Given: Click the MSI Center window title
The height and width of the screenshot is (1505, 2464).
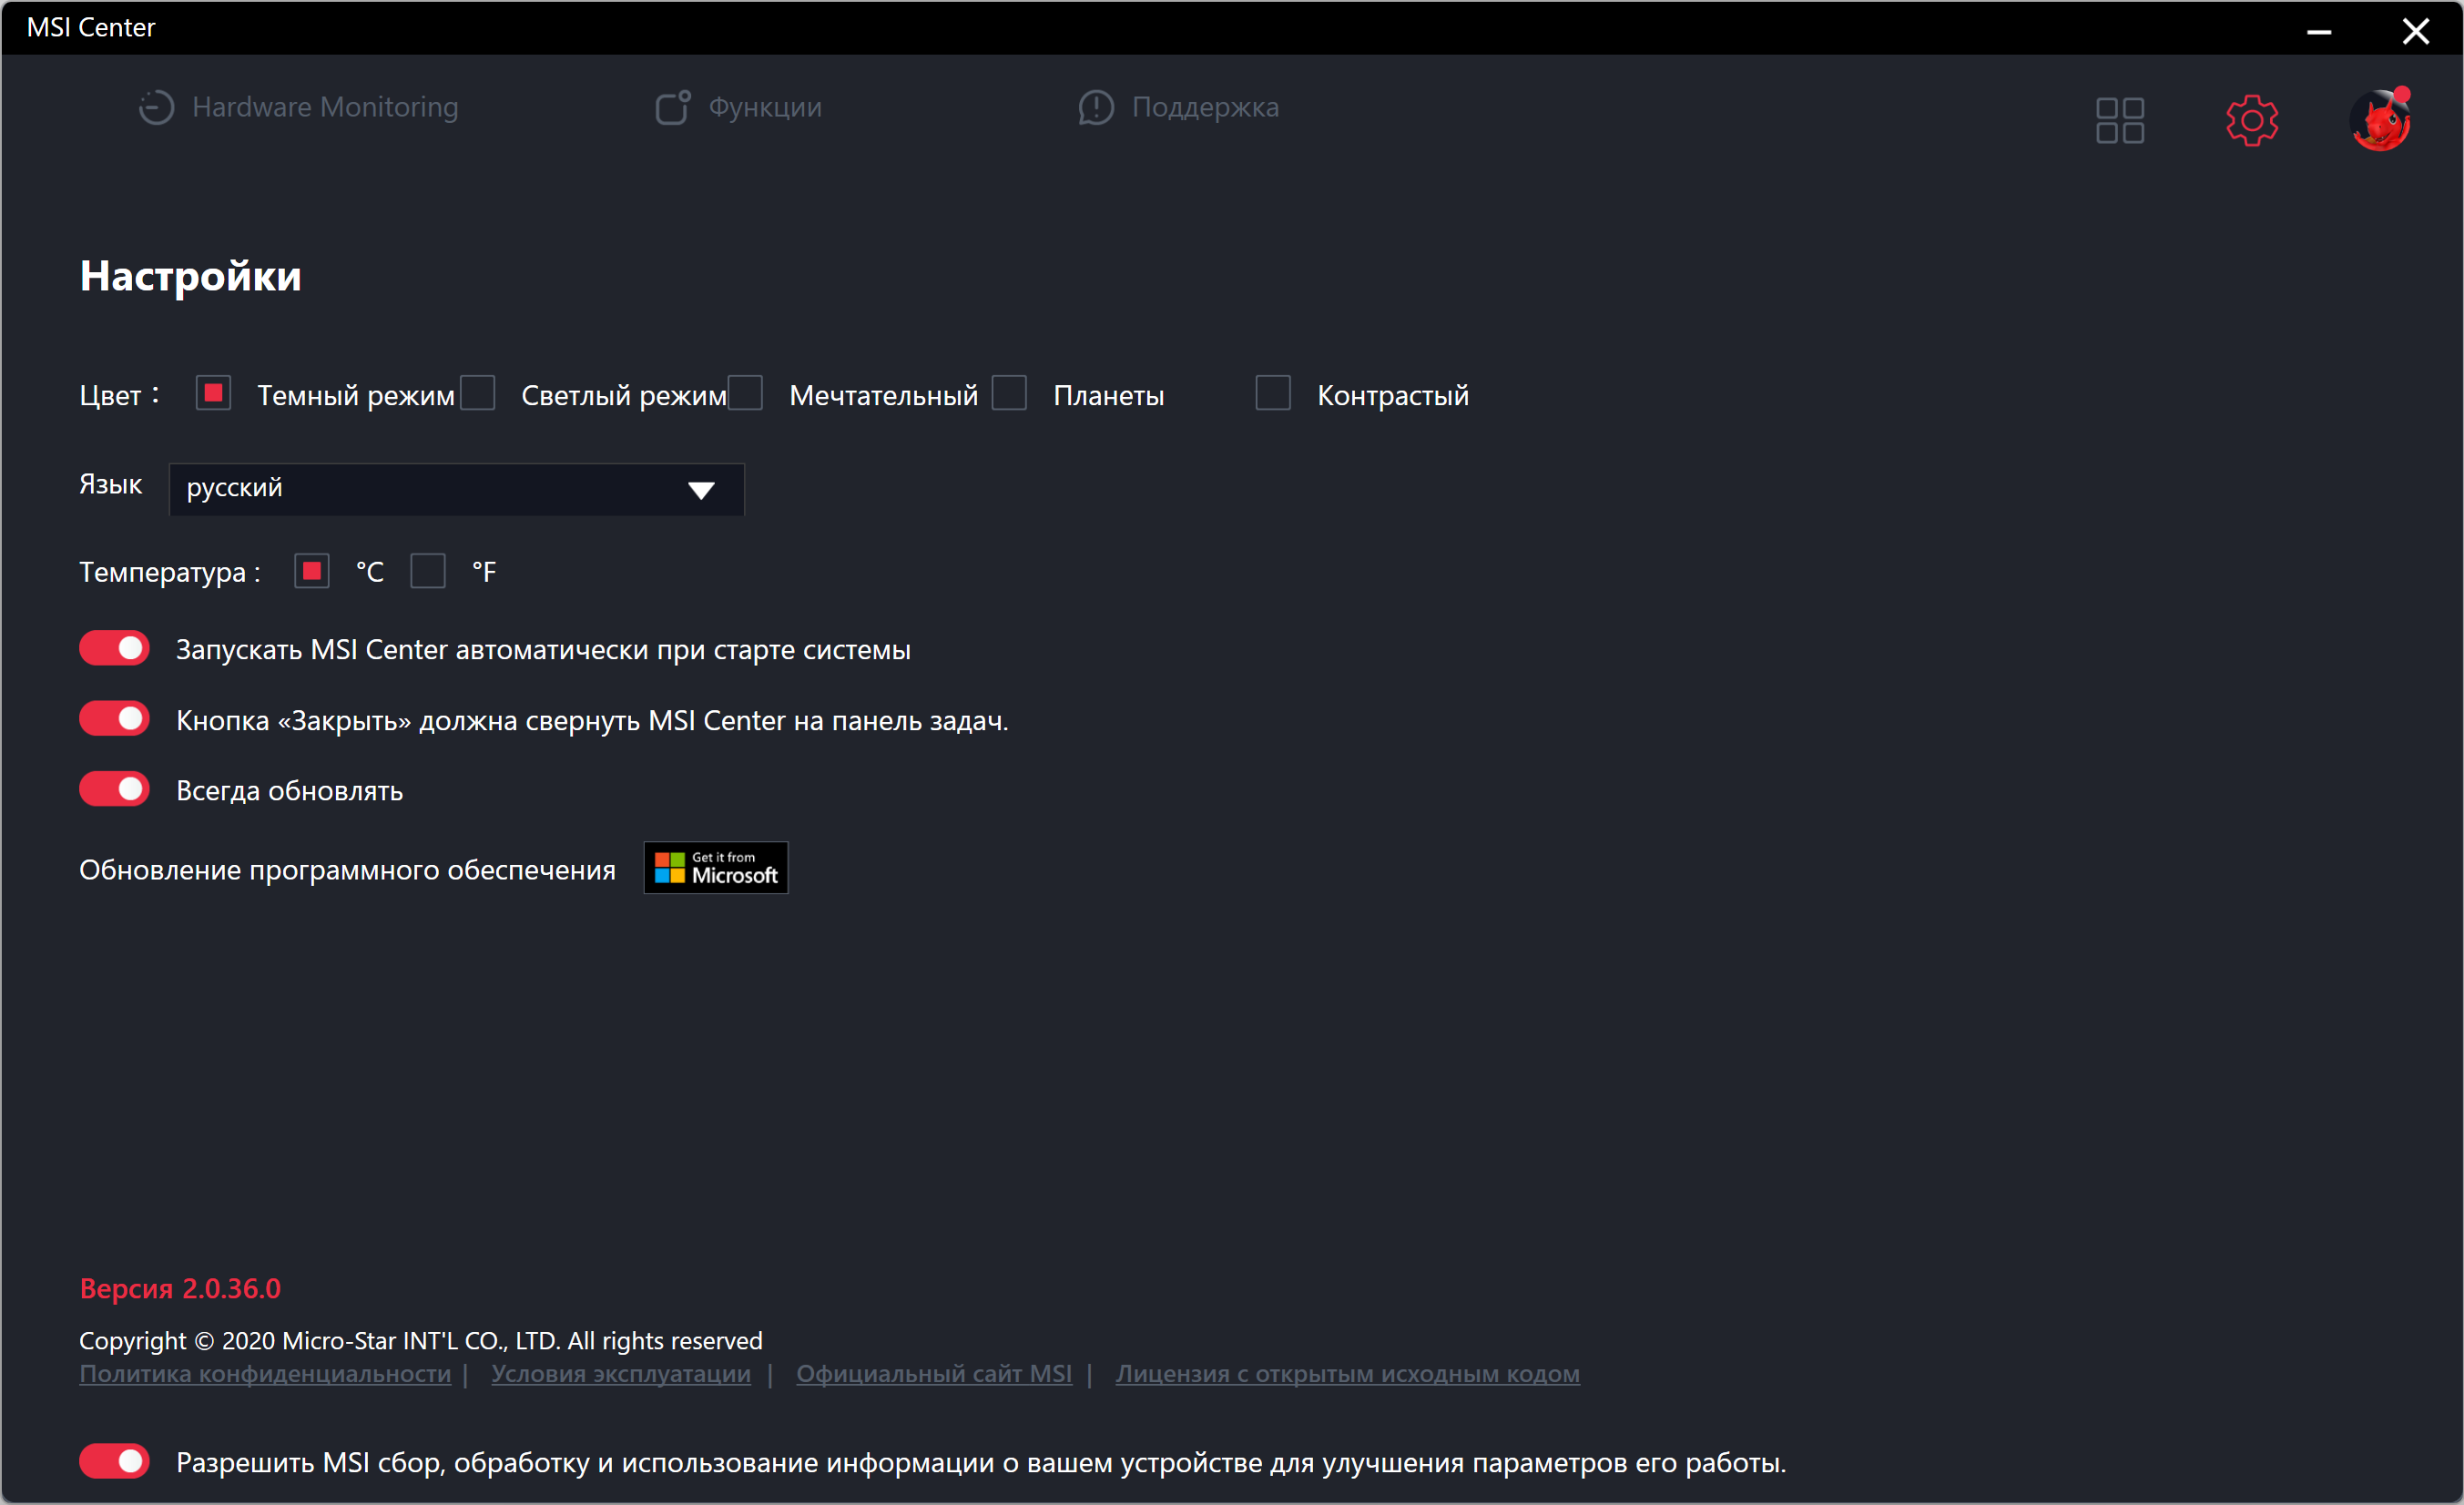Looking at the screenshot, I should pyautogui.click(x=91, y=27).
